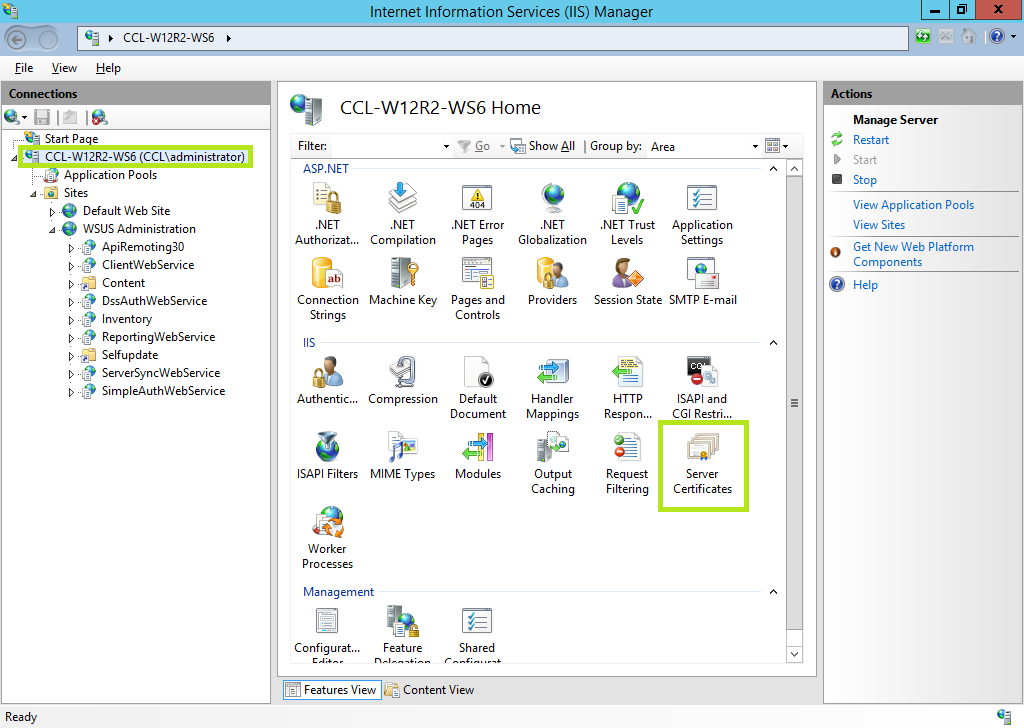Viewport: 1024px width, 728px height.
Task: Open Connection Strings feature
Action: tap(327, 289)
